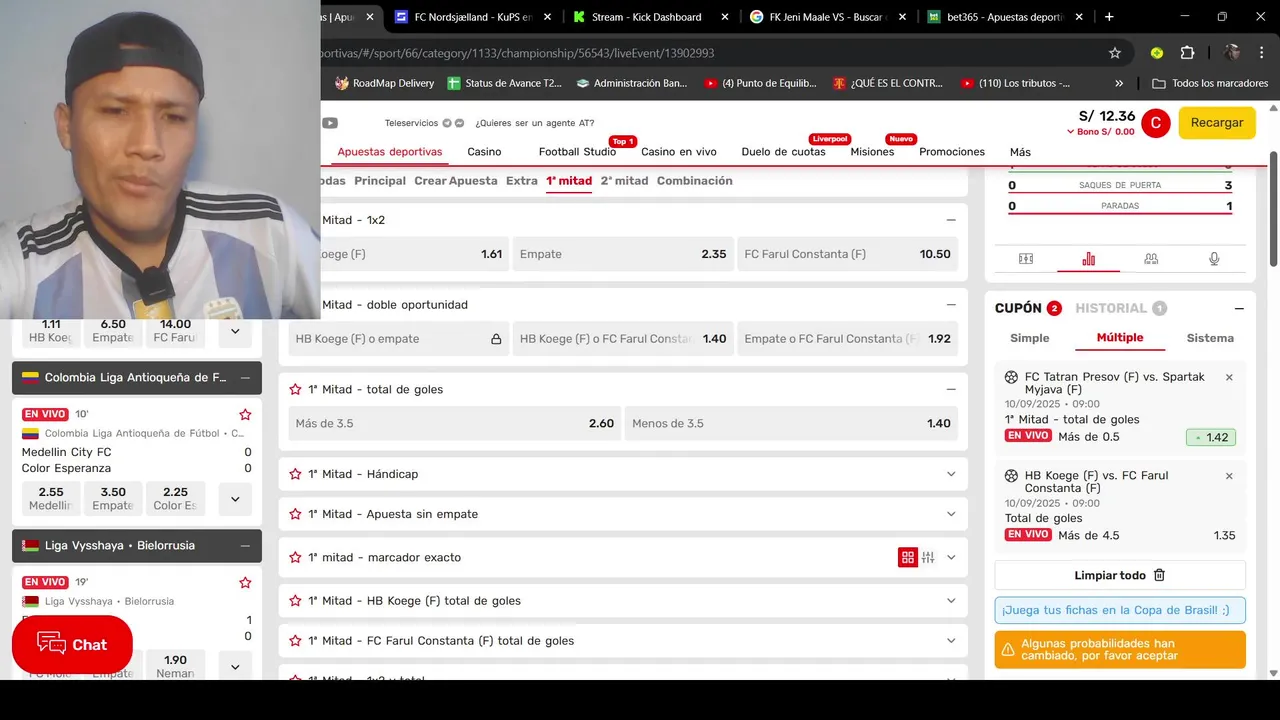Select the statistics bar chart icon
The width and height of the screenshot is (1280, 720).
(x=1089, y=259)
